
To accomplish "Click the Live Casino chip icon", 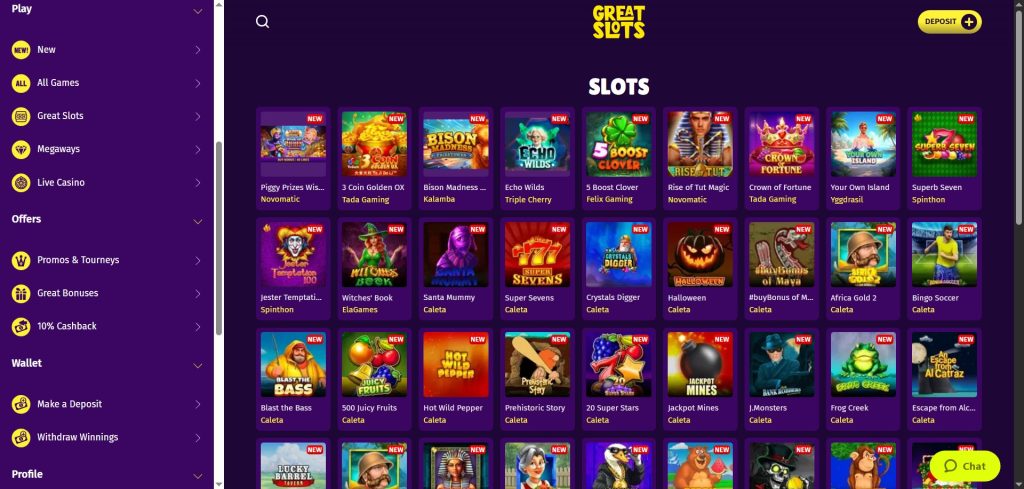I will pyautogui.click(x=21, y=183).
